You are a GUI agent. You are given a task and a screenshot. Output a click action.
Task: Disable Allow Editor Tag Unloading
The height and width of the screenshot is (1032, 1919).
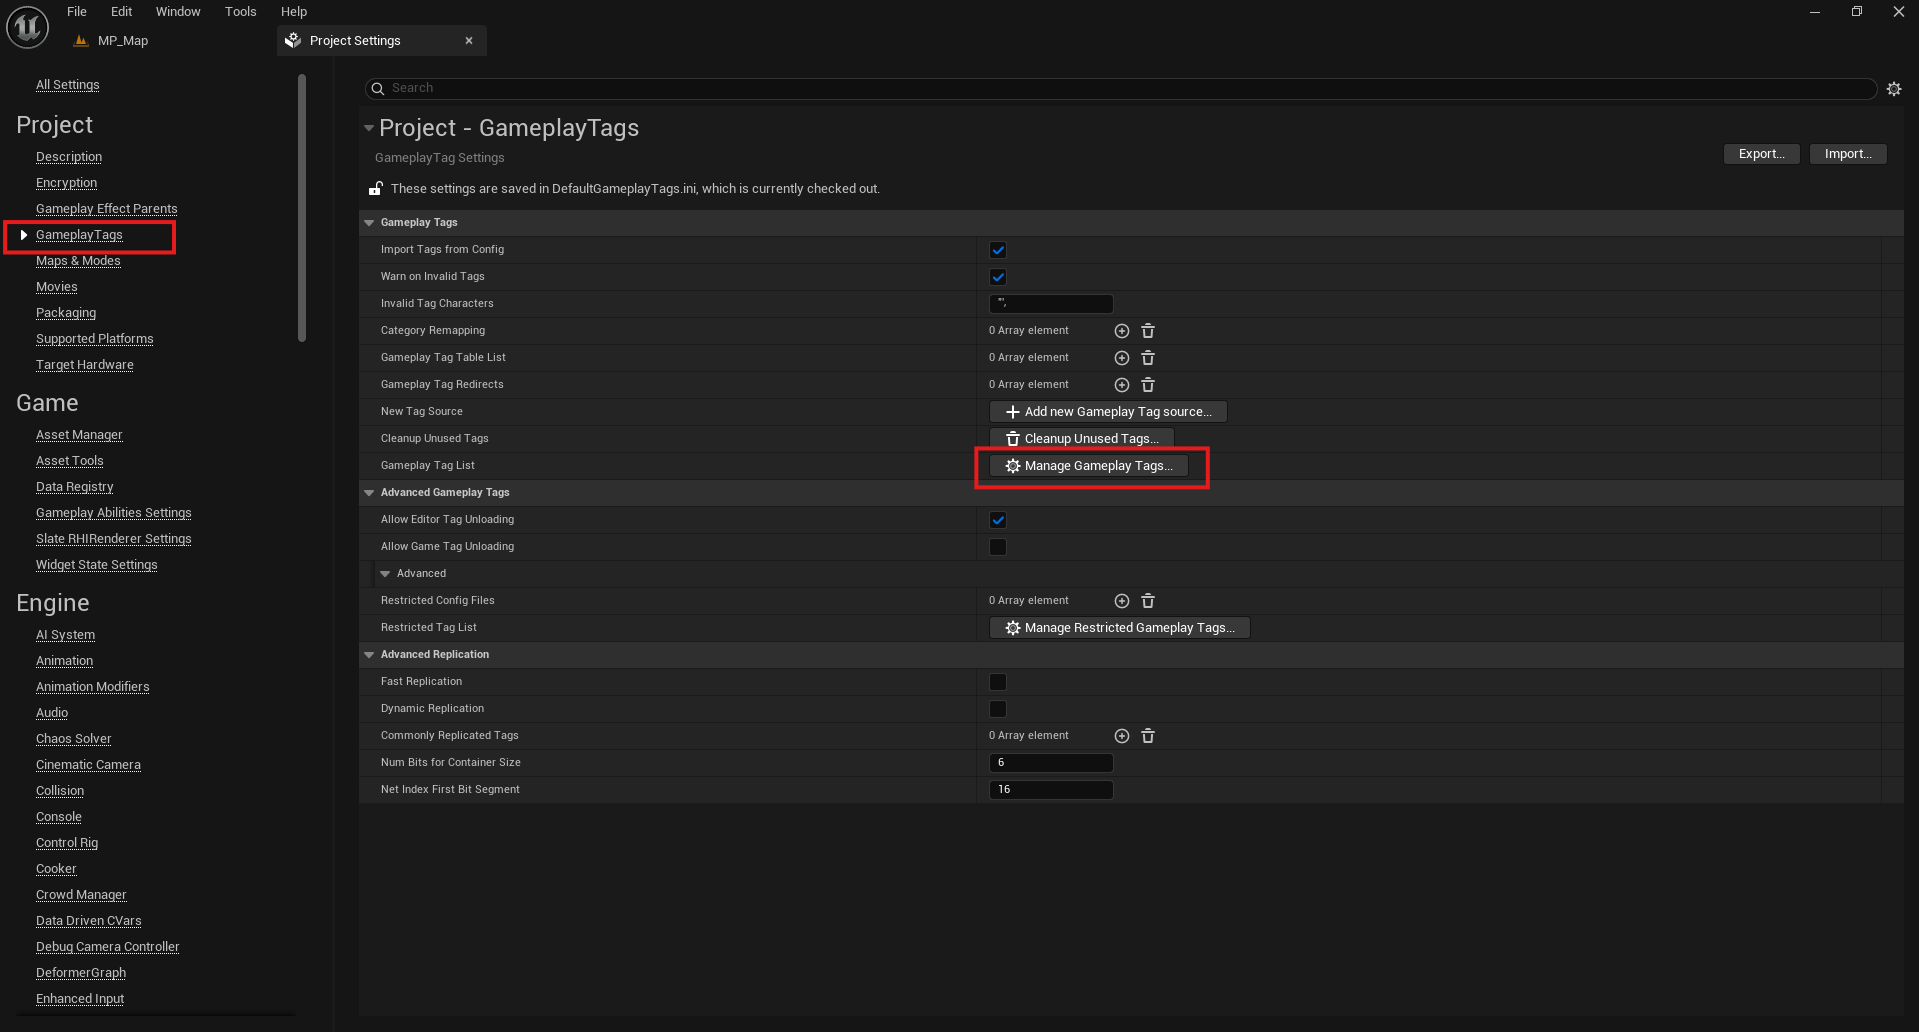998,520
